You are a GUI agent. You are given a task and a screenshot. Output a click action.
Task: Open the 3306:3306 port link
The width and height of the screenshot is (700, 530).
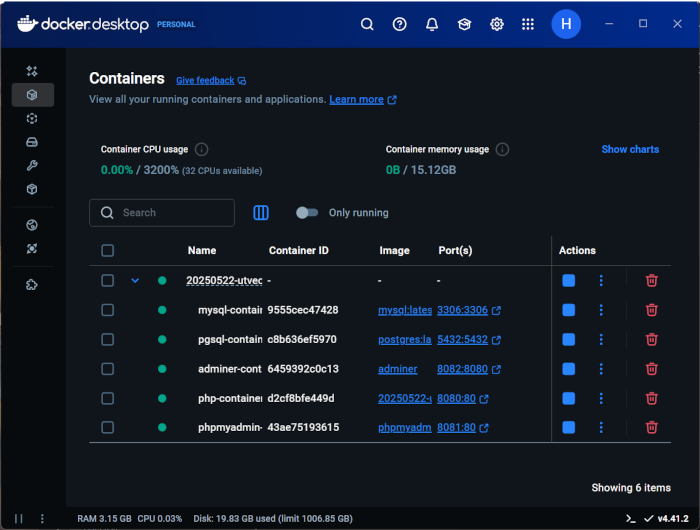[463, 310]
